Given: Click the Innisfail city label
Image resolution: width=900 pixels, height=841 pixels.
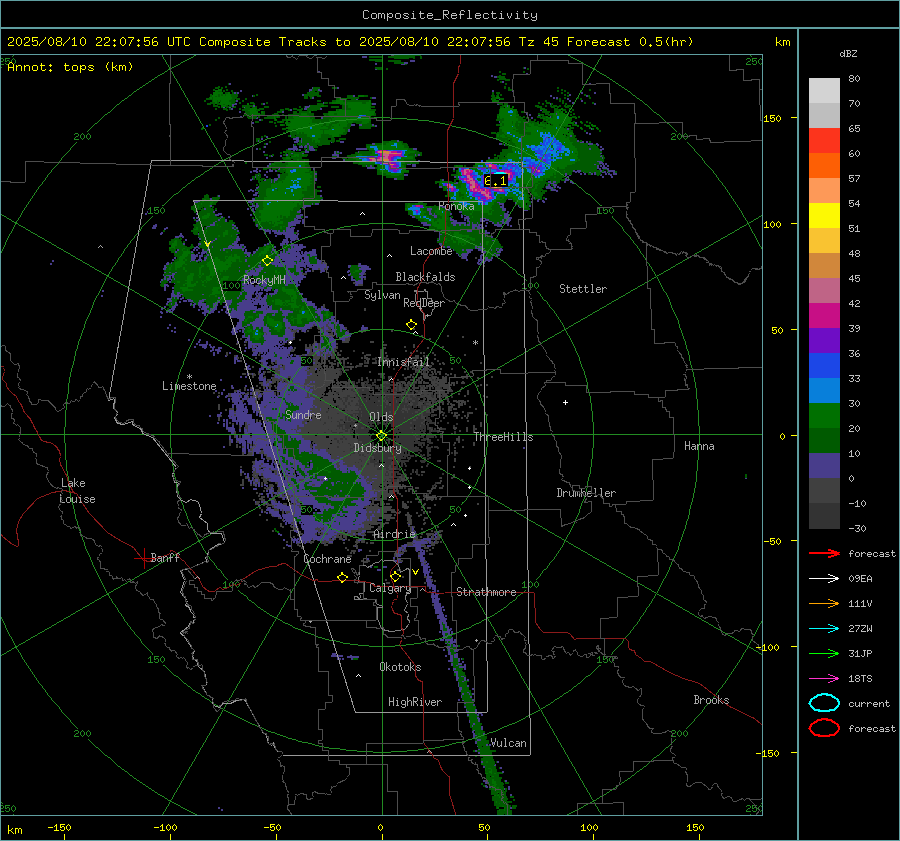Looking at the screenshot, I should 403,362.
